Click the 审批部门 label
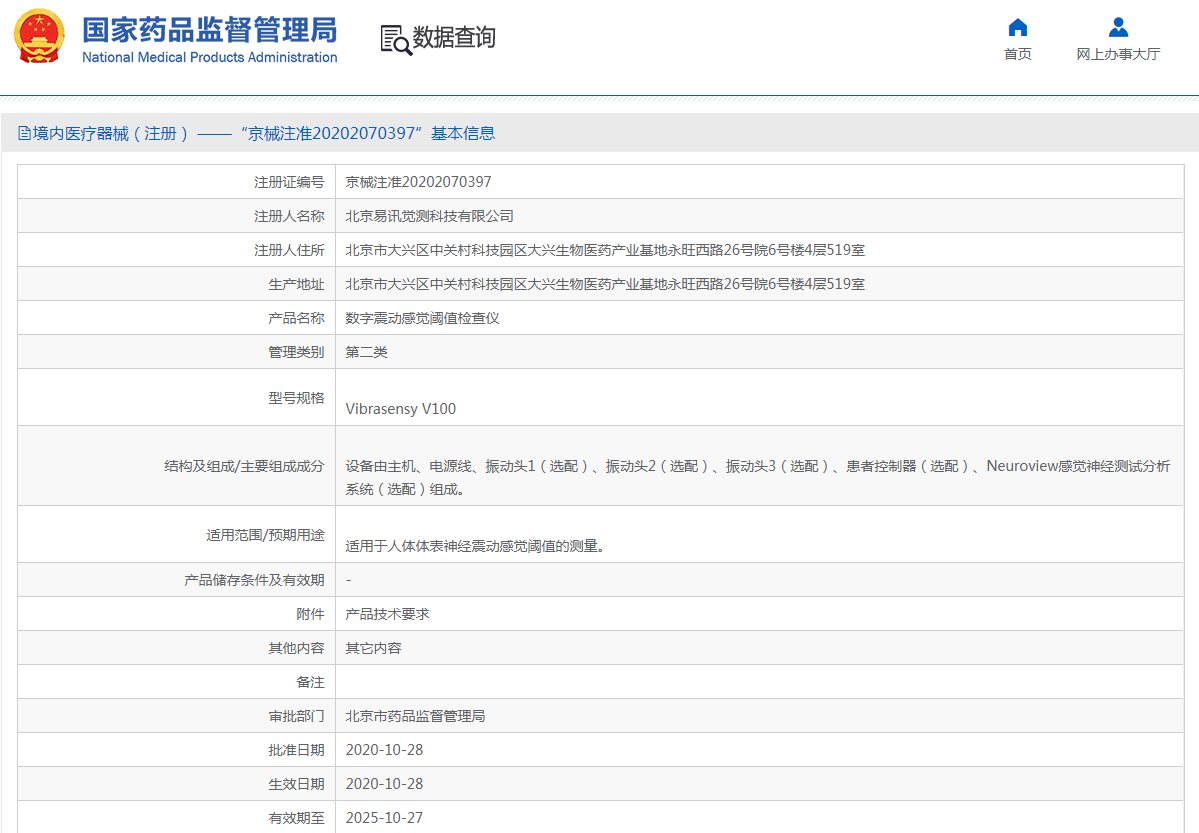 coord(296,716)
